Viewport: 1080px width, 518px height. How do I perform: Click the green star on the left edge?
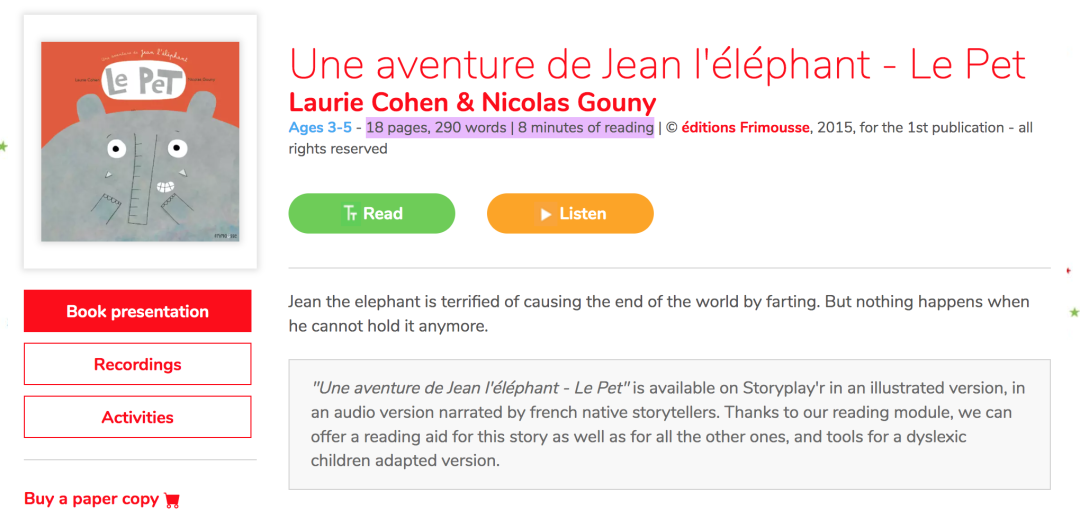pyautogui.click(x=4, y=147)
